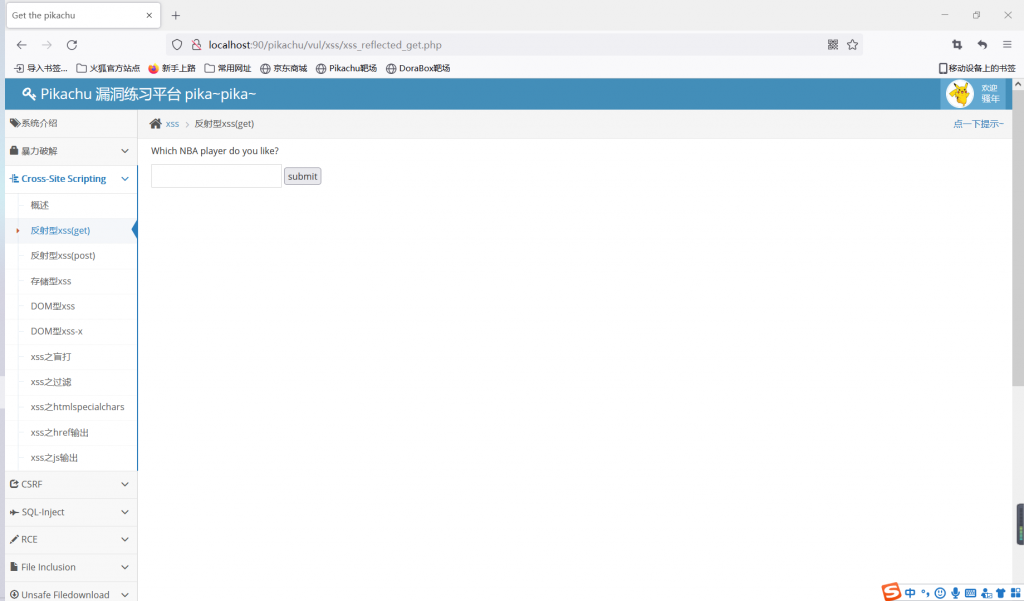Bookmark this page with the star icon
Image resolution: width=1024 pixels, height=601 pixels.
click(x=853, y=45)
